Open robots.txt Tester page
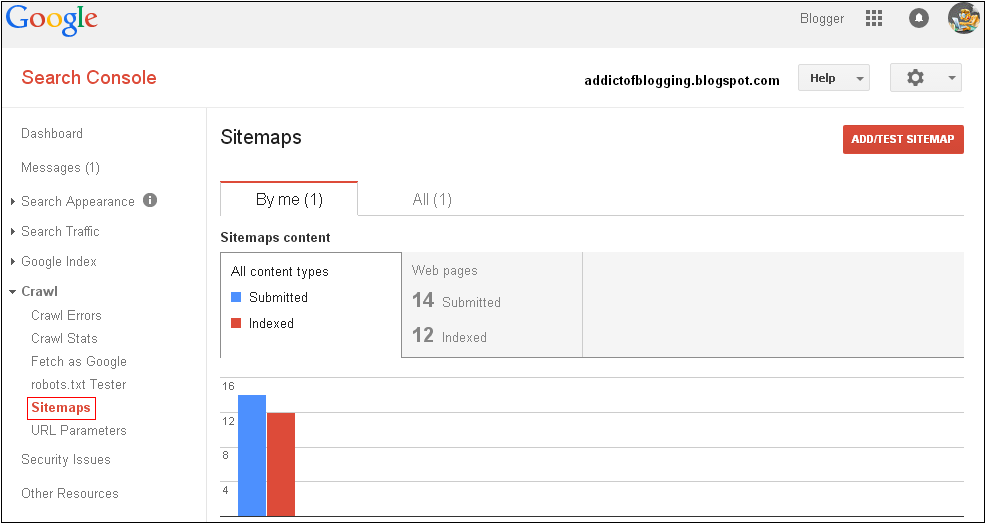The height and width of the screenshot is (524, 986). coord(79,384)
